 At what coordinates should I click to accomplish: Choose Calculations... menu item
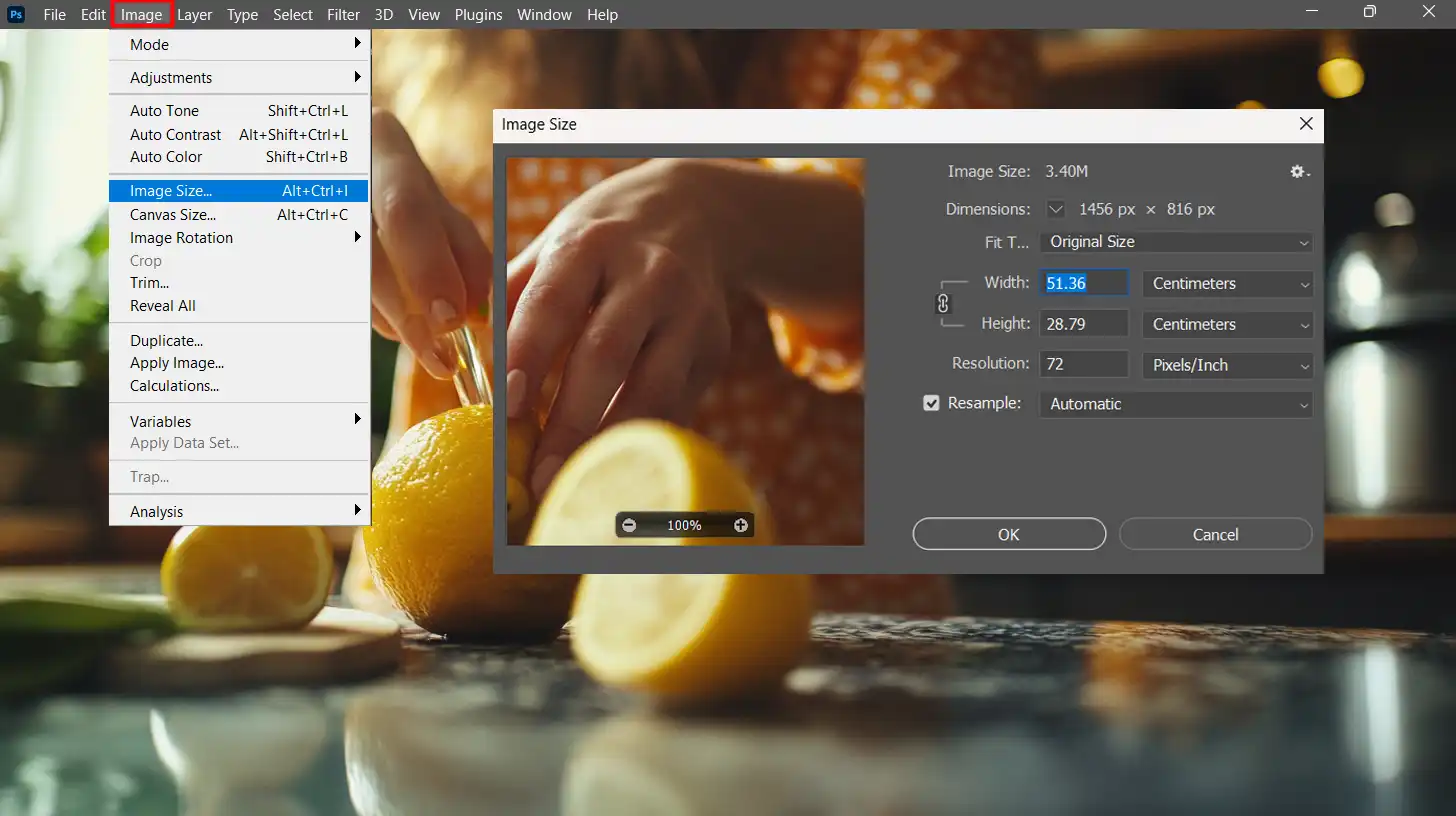click(239, 386)
